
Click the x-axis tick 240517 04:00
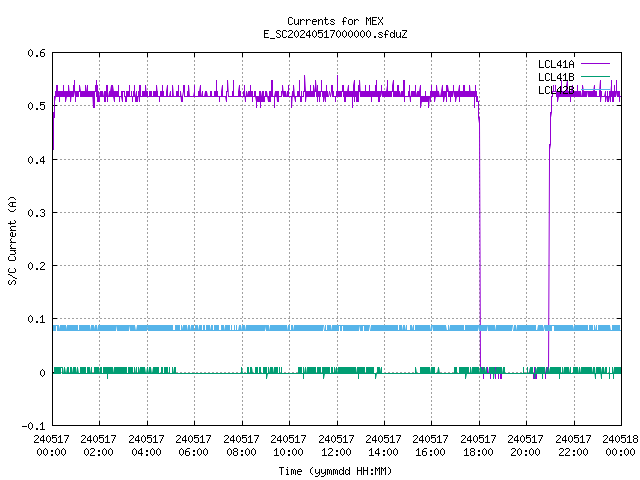click(146, 445)
